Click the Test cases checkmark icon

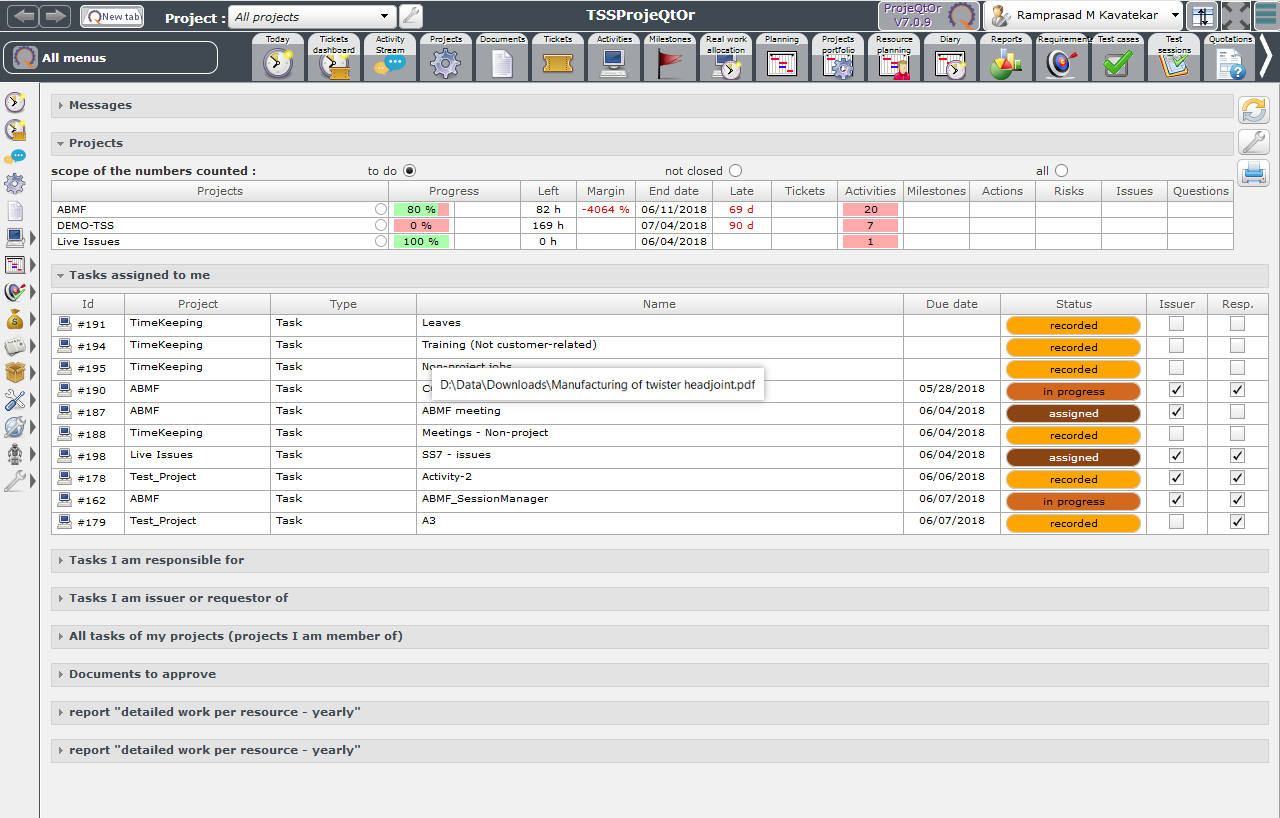(x=1117, y=63)
